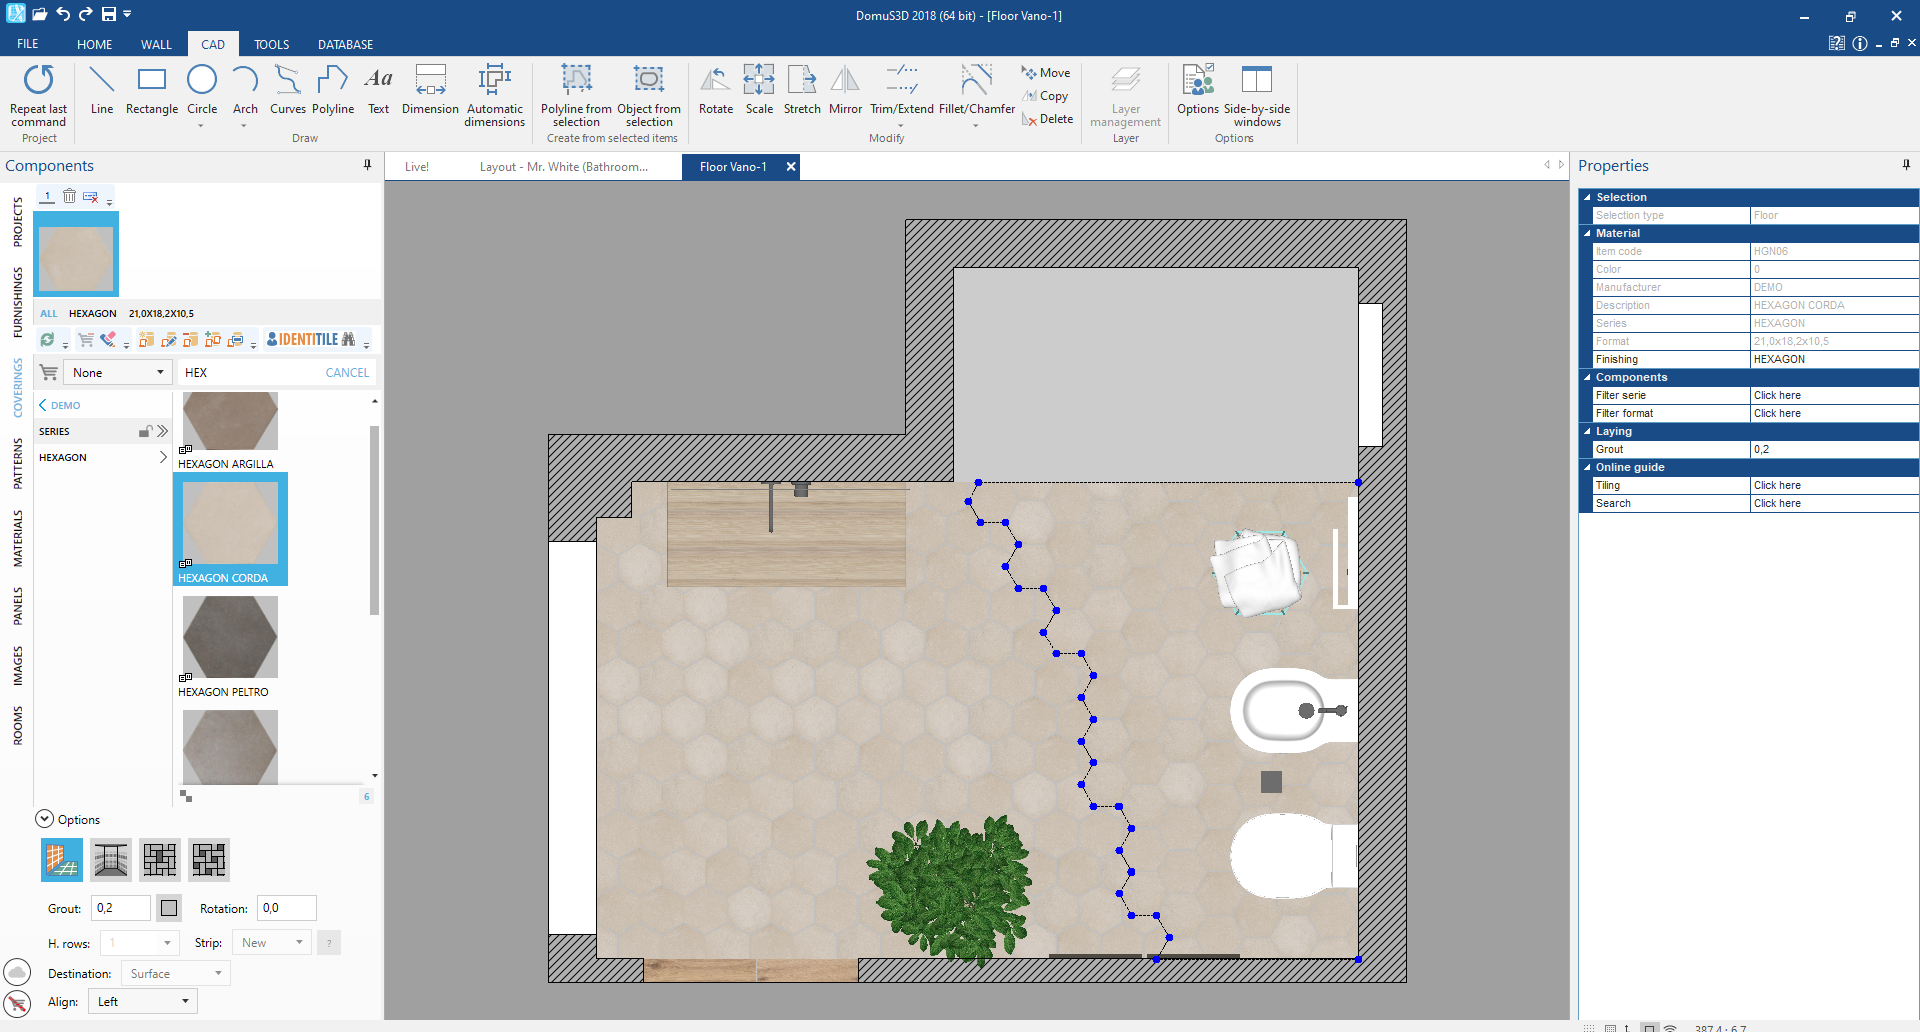Choose the Text tool
This screenshot has width=1920, height=1032.
(x=378, y=90)
